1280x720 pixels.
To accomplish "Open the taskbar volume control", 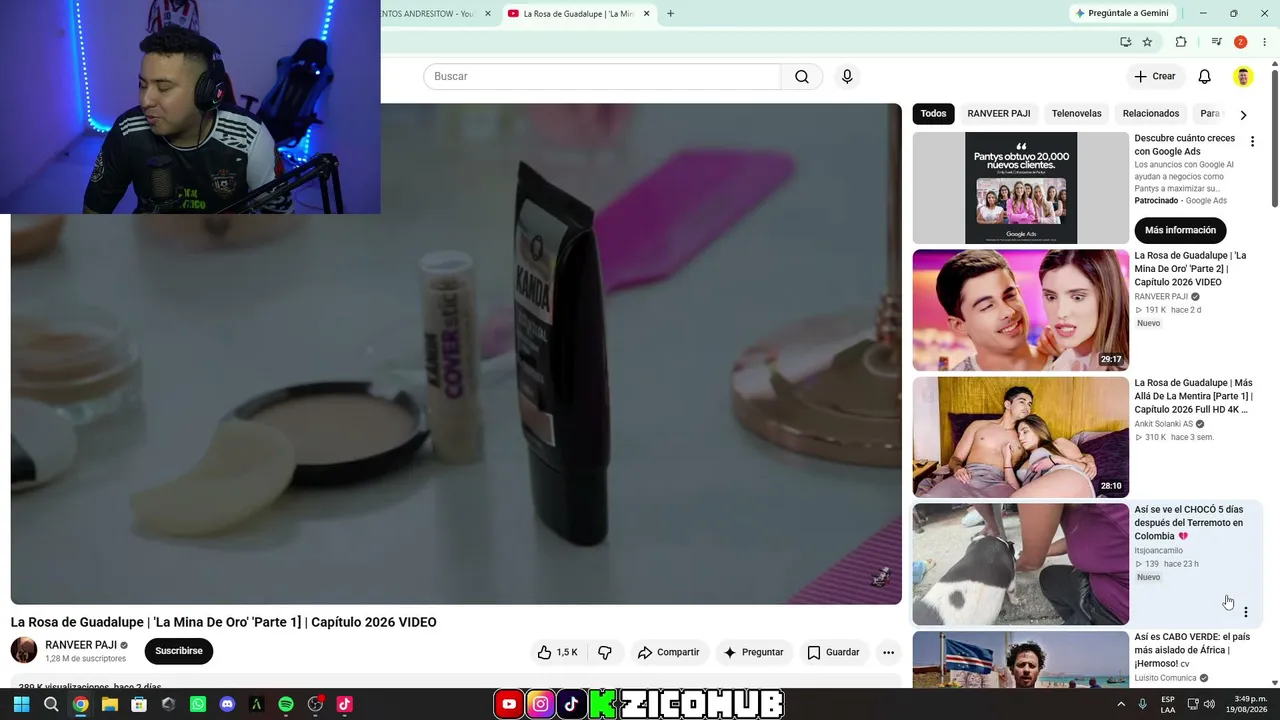I will tap(1209, 704).
